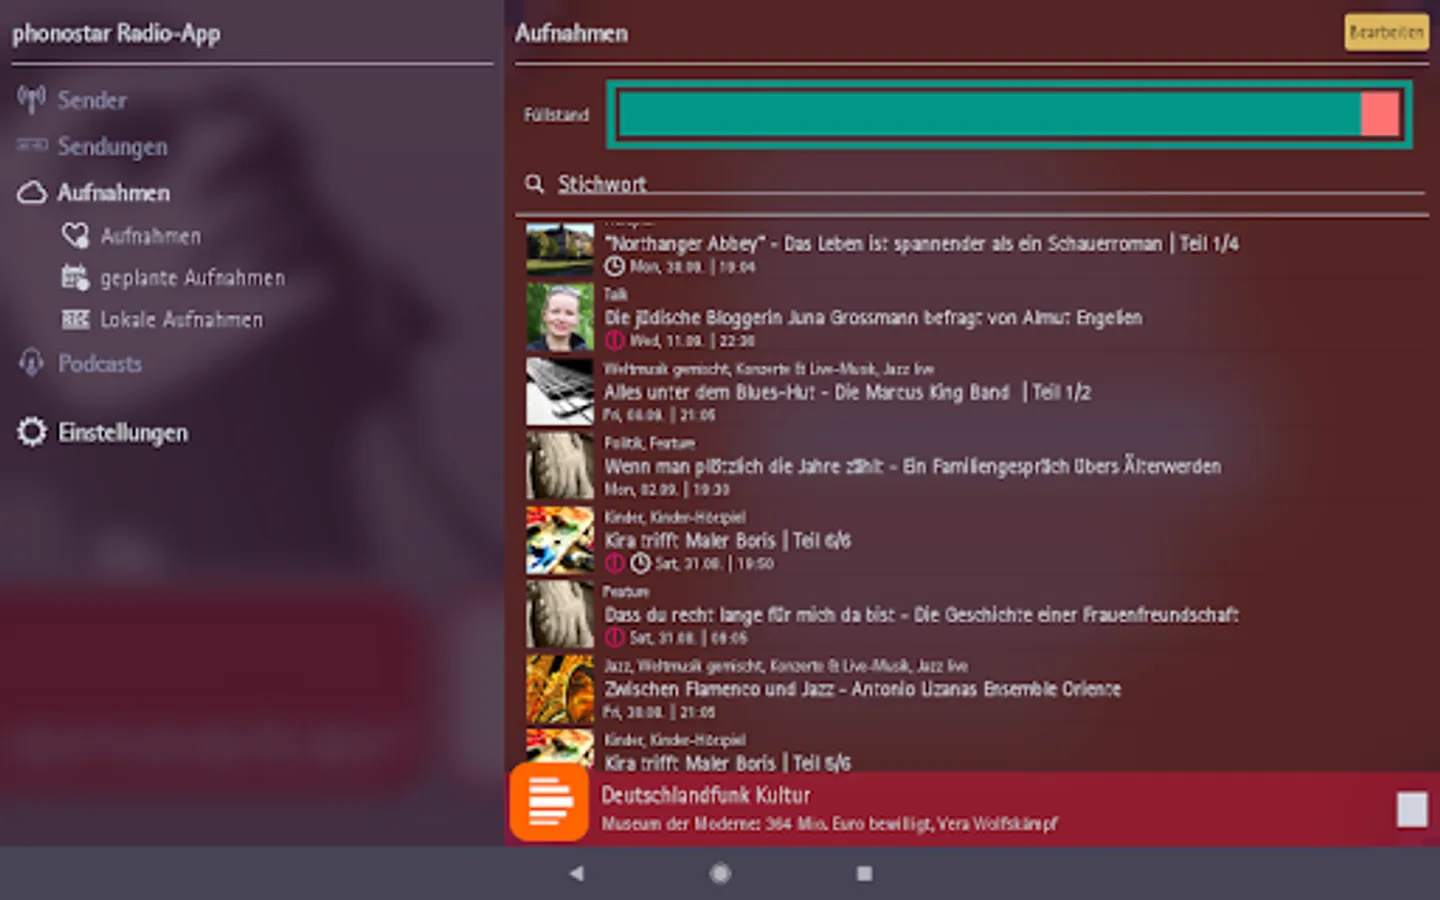This screenshot has width=1440, height=900.
Task: Open Zwischen Flamenco und Jazz recording
Action: click(x=862, y=689)
